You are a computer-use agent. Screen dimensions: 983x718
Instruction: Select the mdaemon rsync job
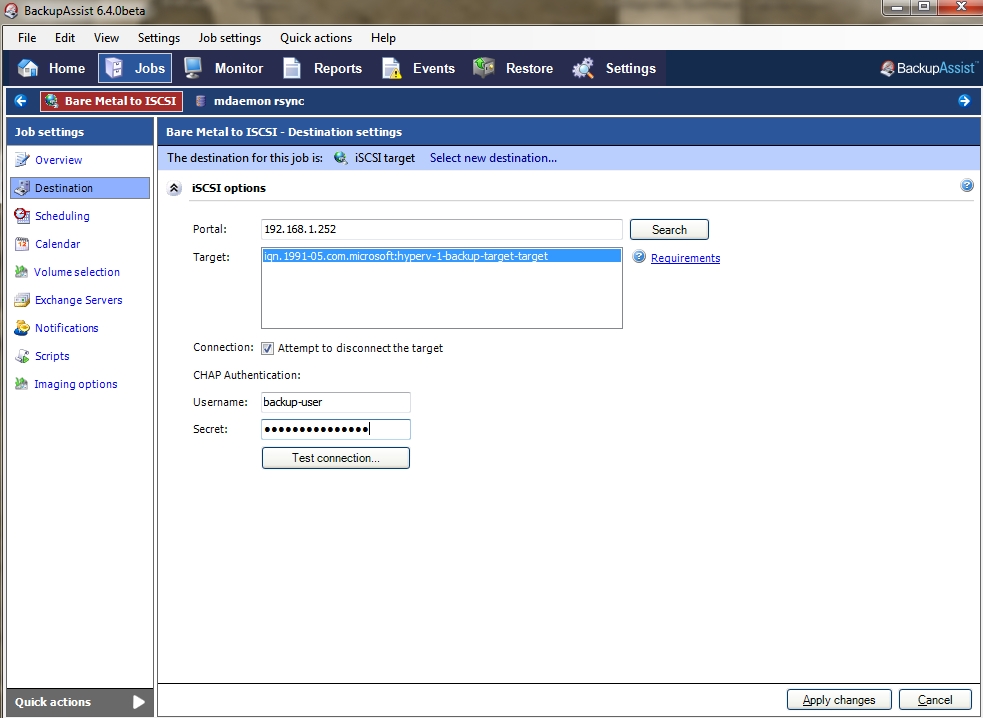(250, 101)
